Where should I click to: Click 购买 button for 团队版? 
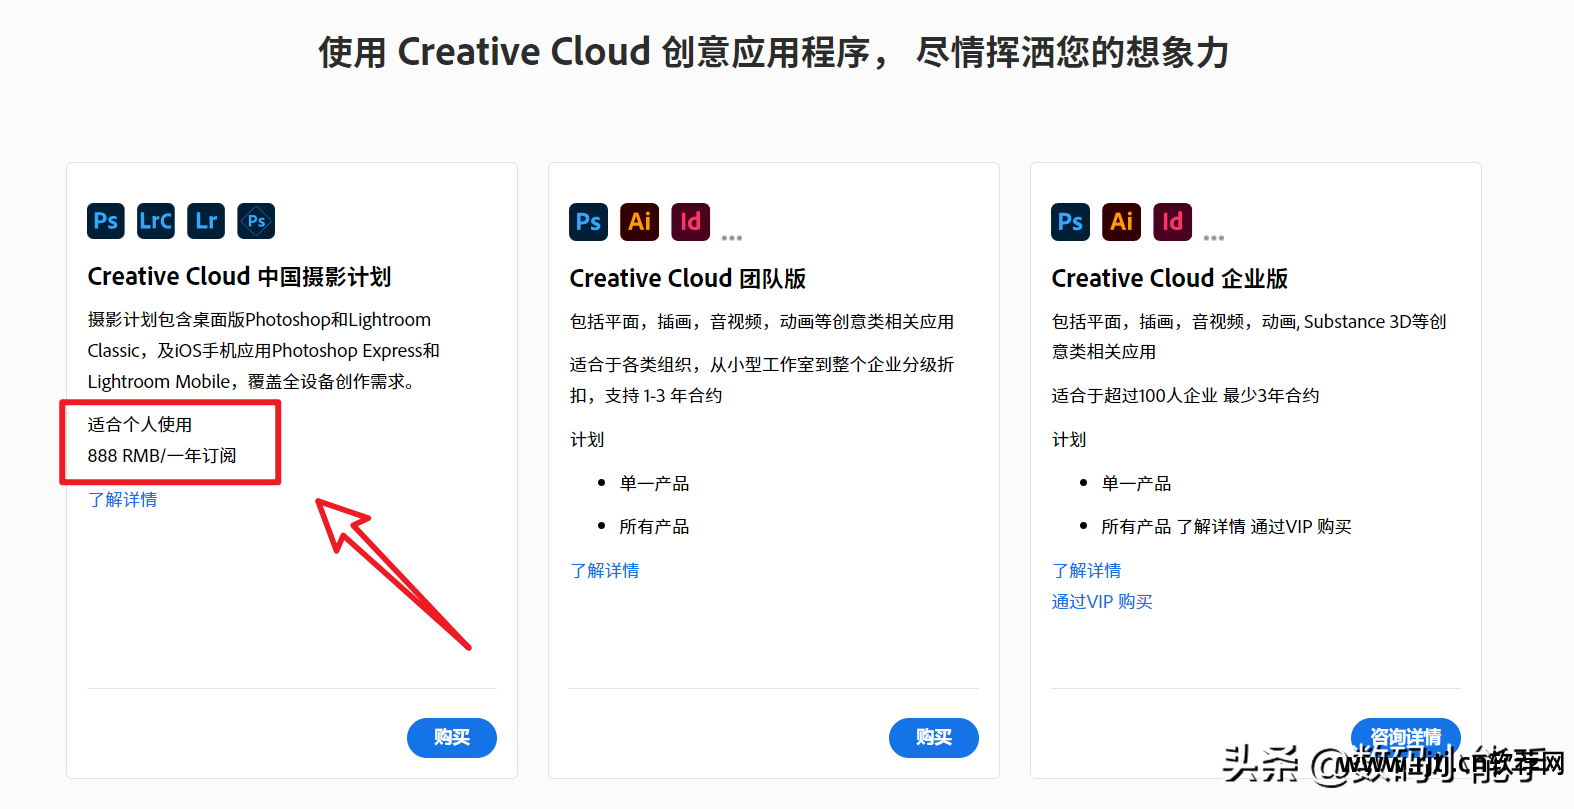pyautogui.click(x=934, y=737)
